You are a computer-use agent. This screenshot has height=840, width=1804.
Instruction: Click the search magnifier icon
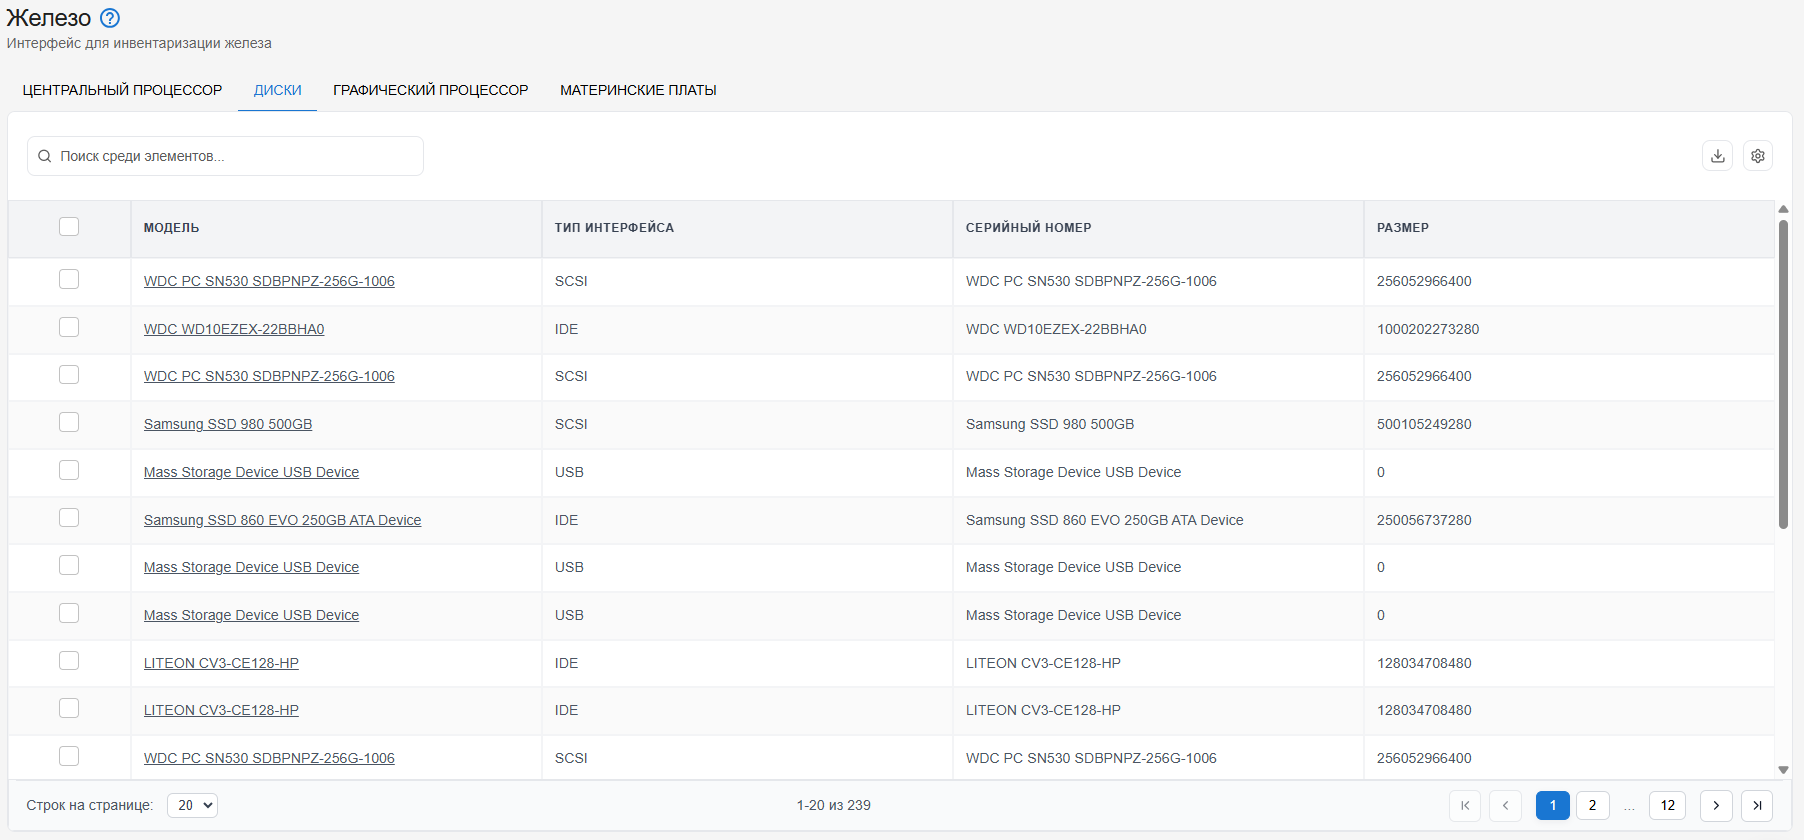pos(45,156)
